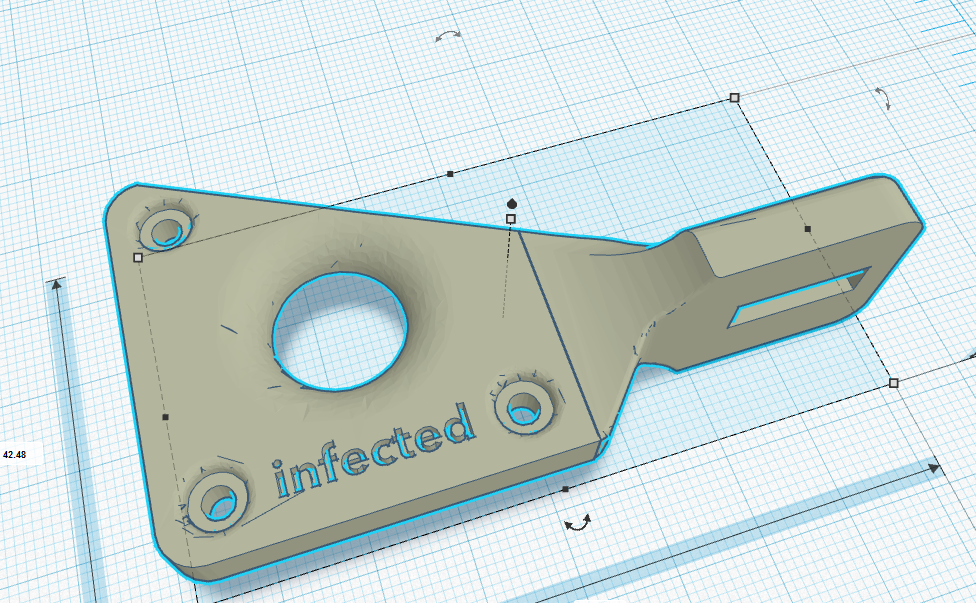
Task: Select the black cone lift handle above model
Action: pyautogui.click(x=512, y=203)
